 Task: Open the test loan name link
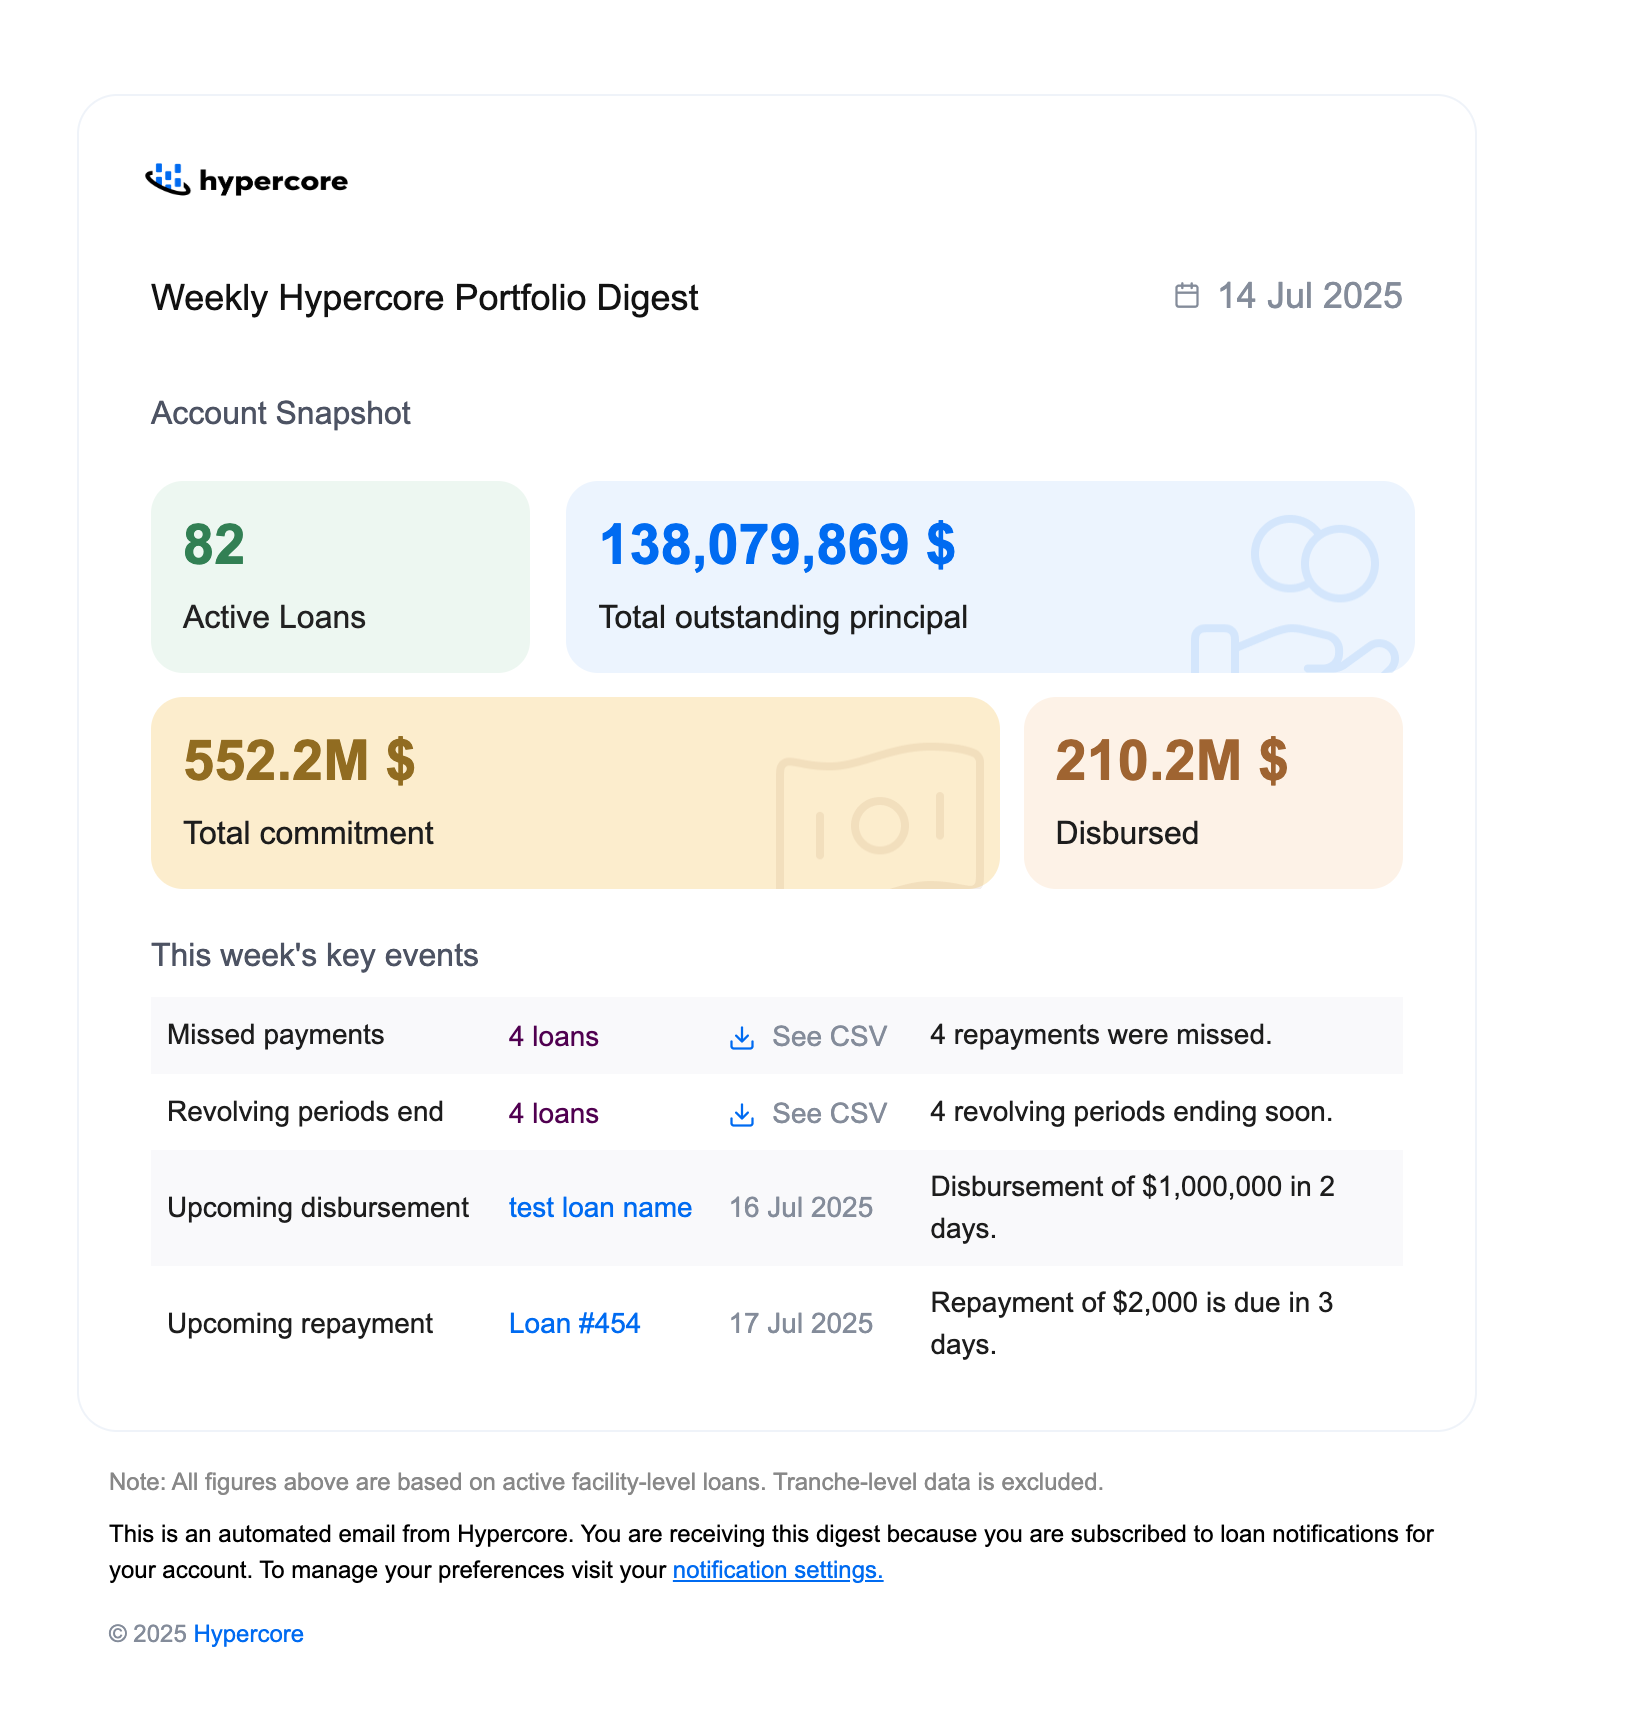(600, 1208)
